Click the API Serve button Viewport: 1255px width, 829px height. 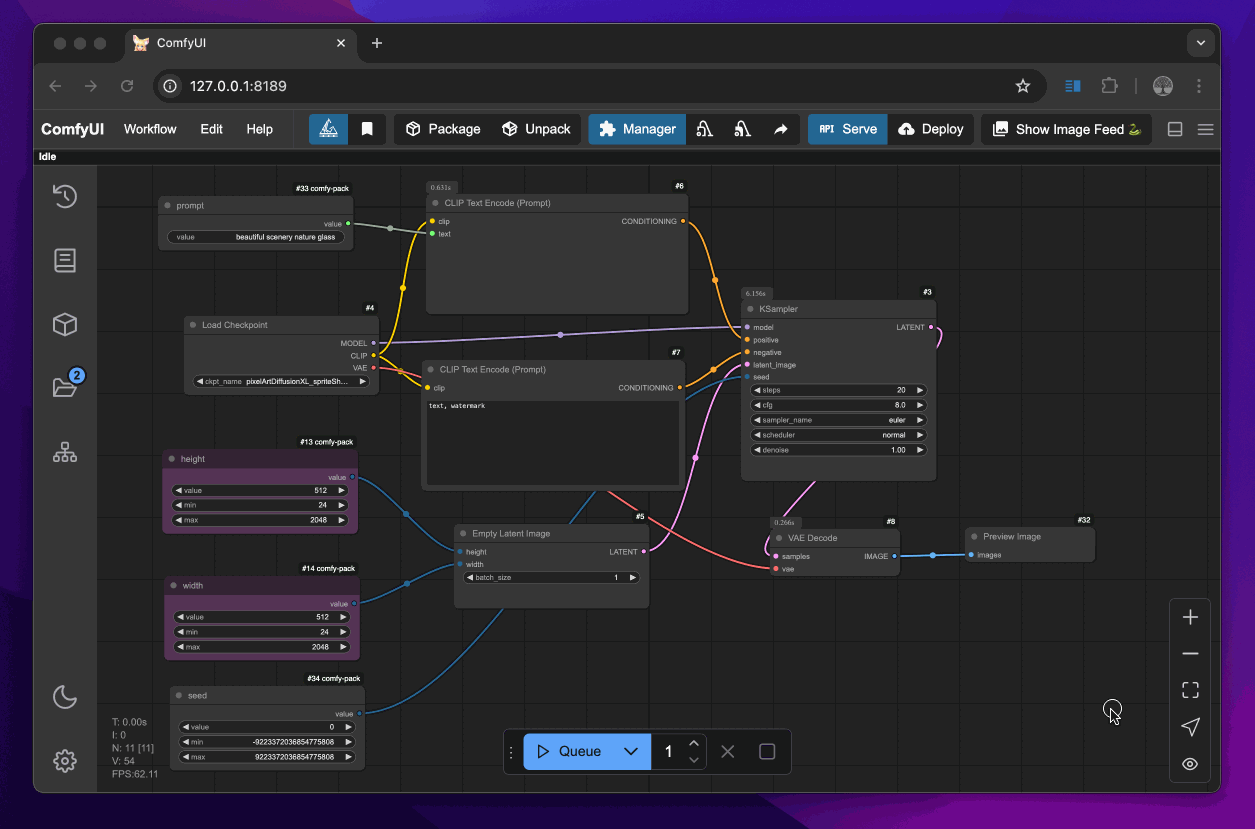(847, 129)
